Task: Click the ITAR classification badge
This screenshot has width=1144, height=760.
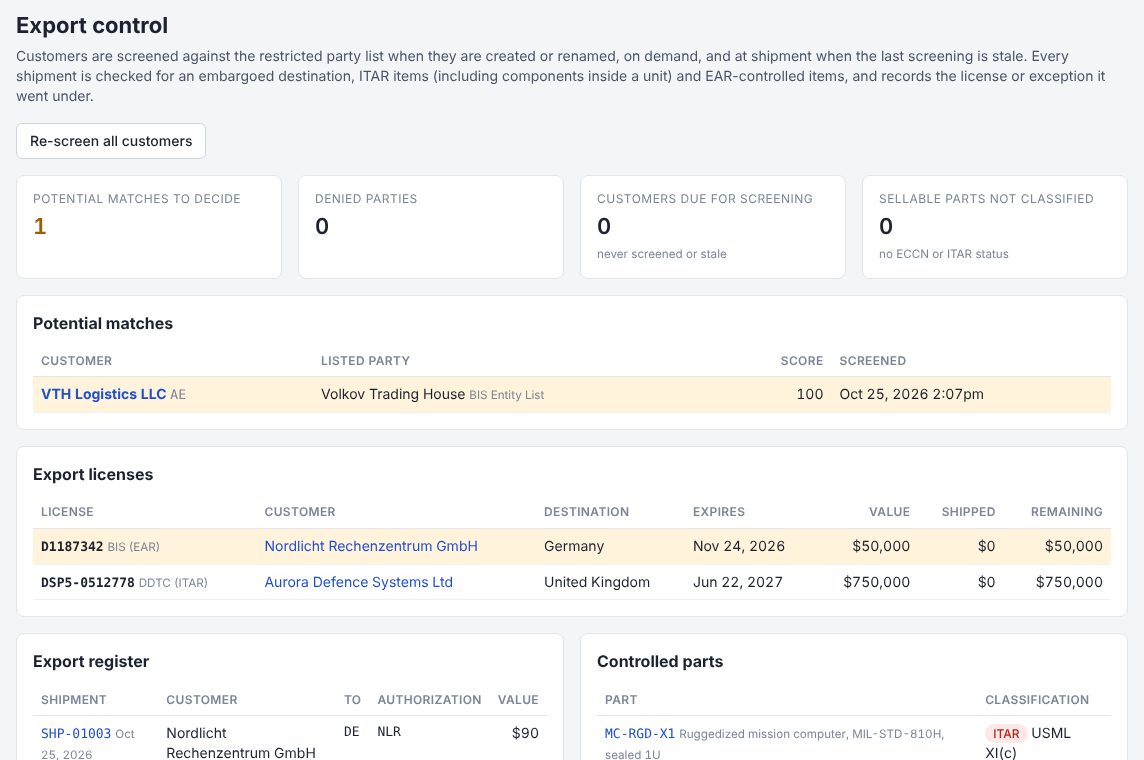Action: 1005,734
